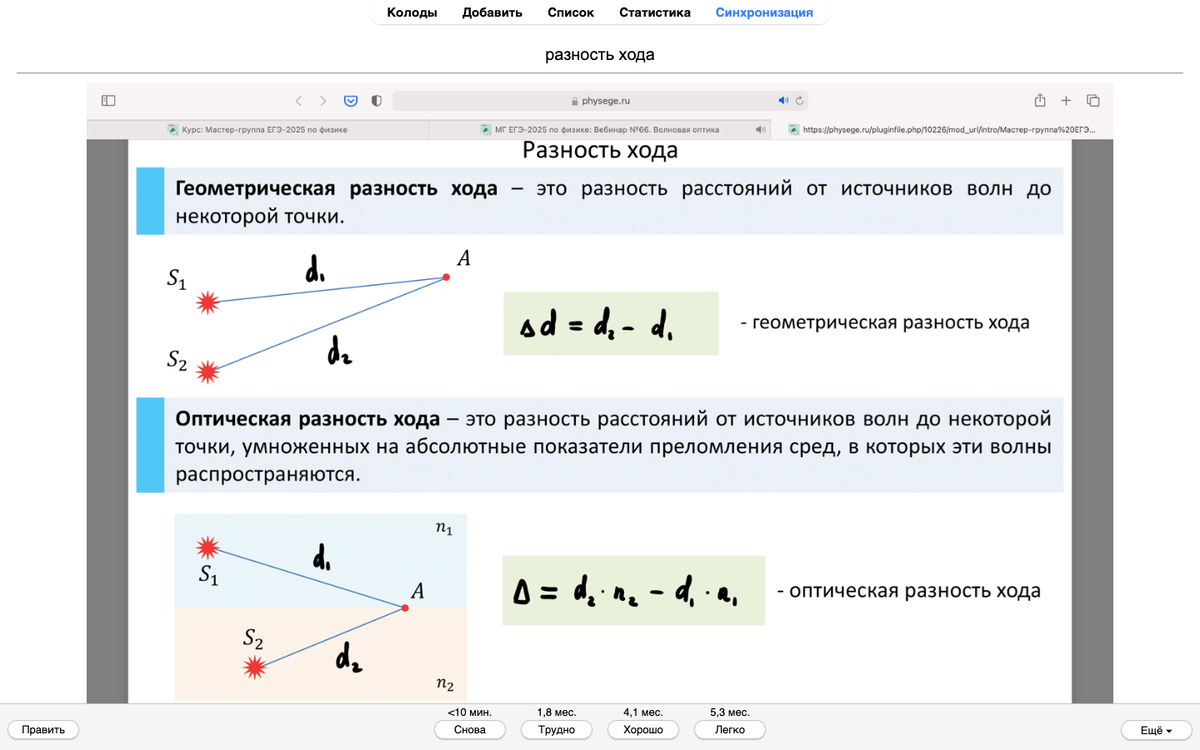The image size is (1200, 750).
Task: Click the card question text разность хода
Action: [600, 54]
